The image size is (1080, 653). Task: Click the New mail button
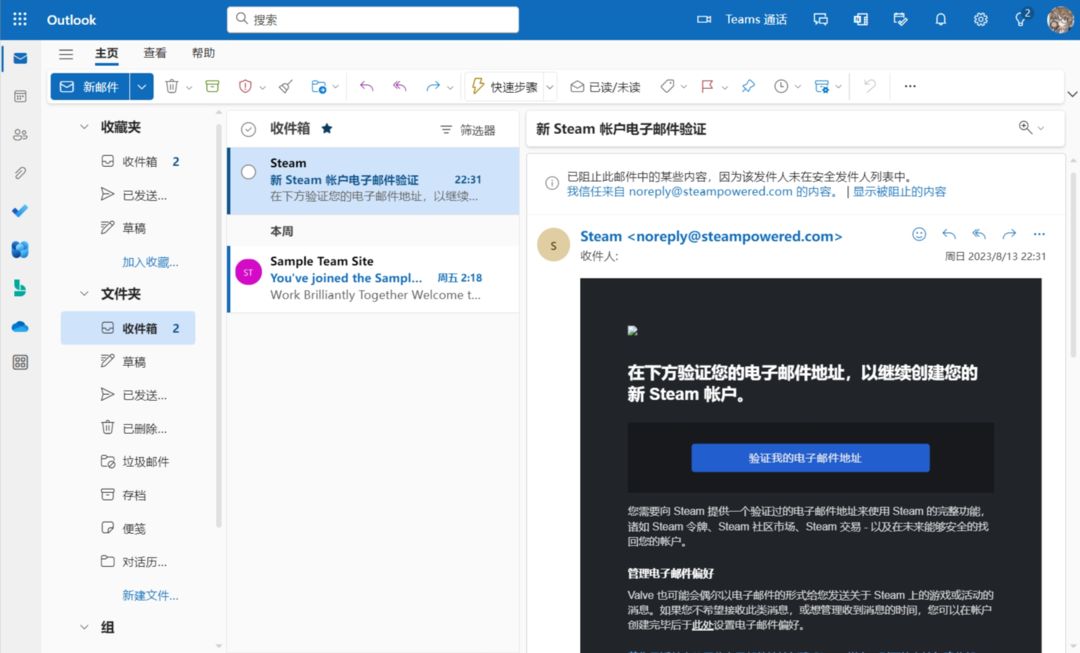coord(90,87)
